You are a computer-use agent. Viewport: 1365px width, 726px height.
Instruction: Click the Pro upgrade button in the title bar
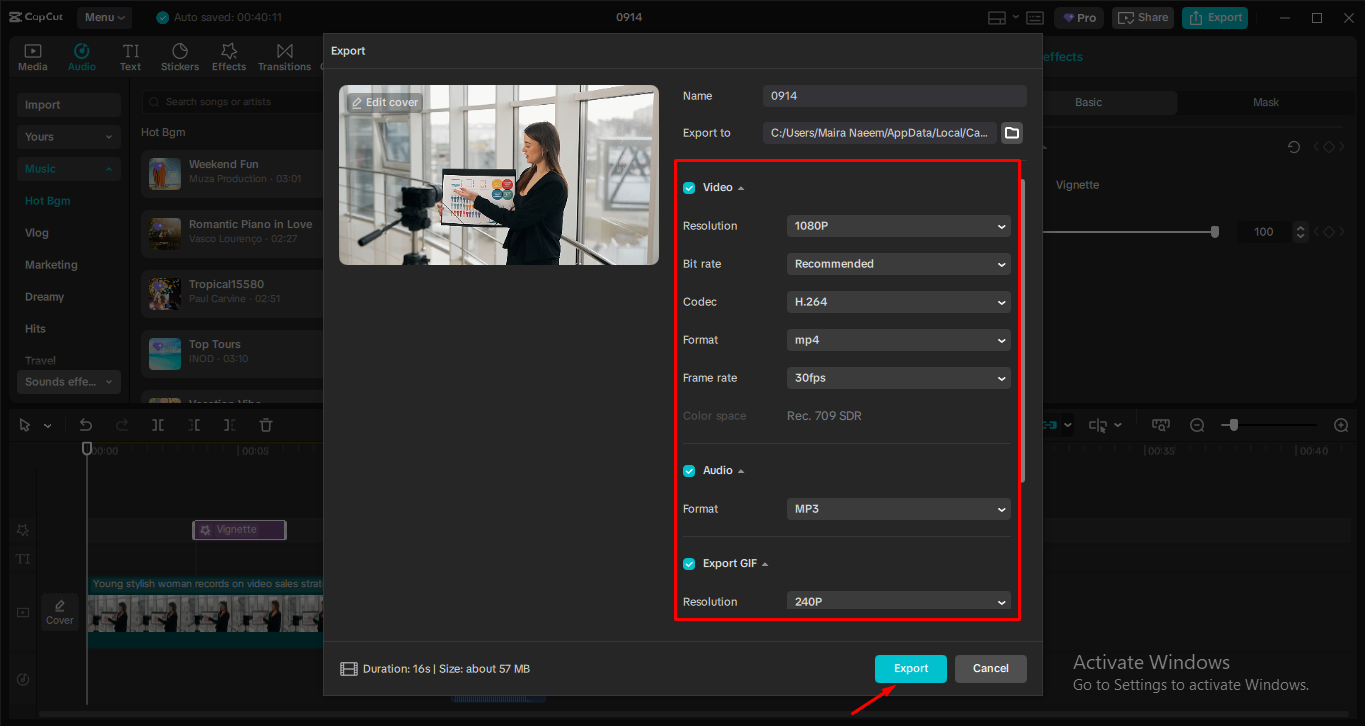click(x=1079, y=18)
